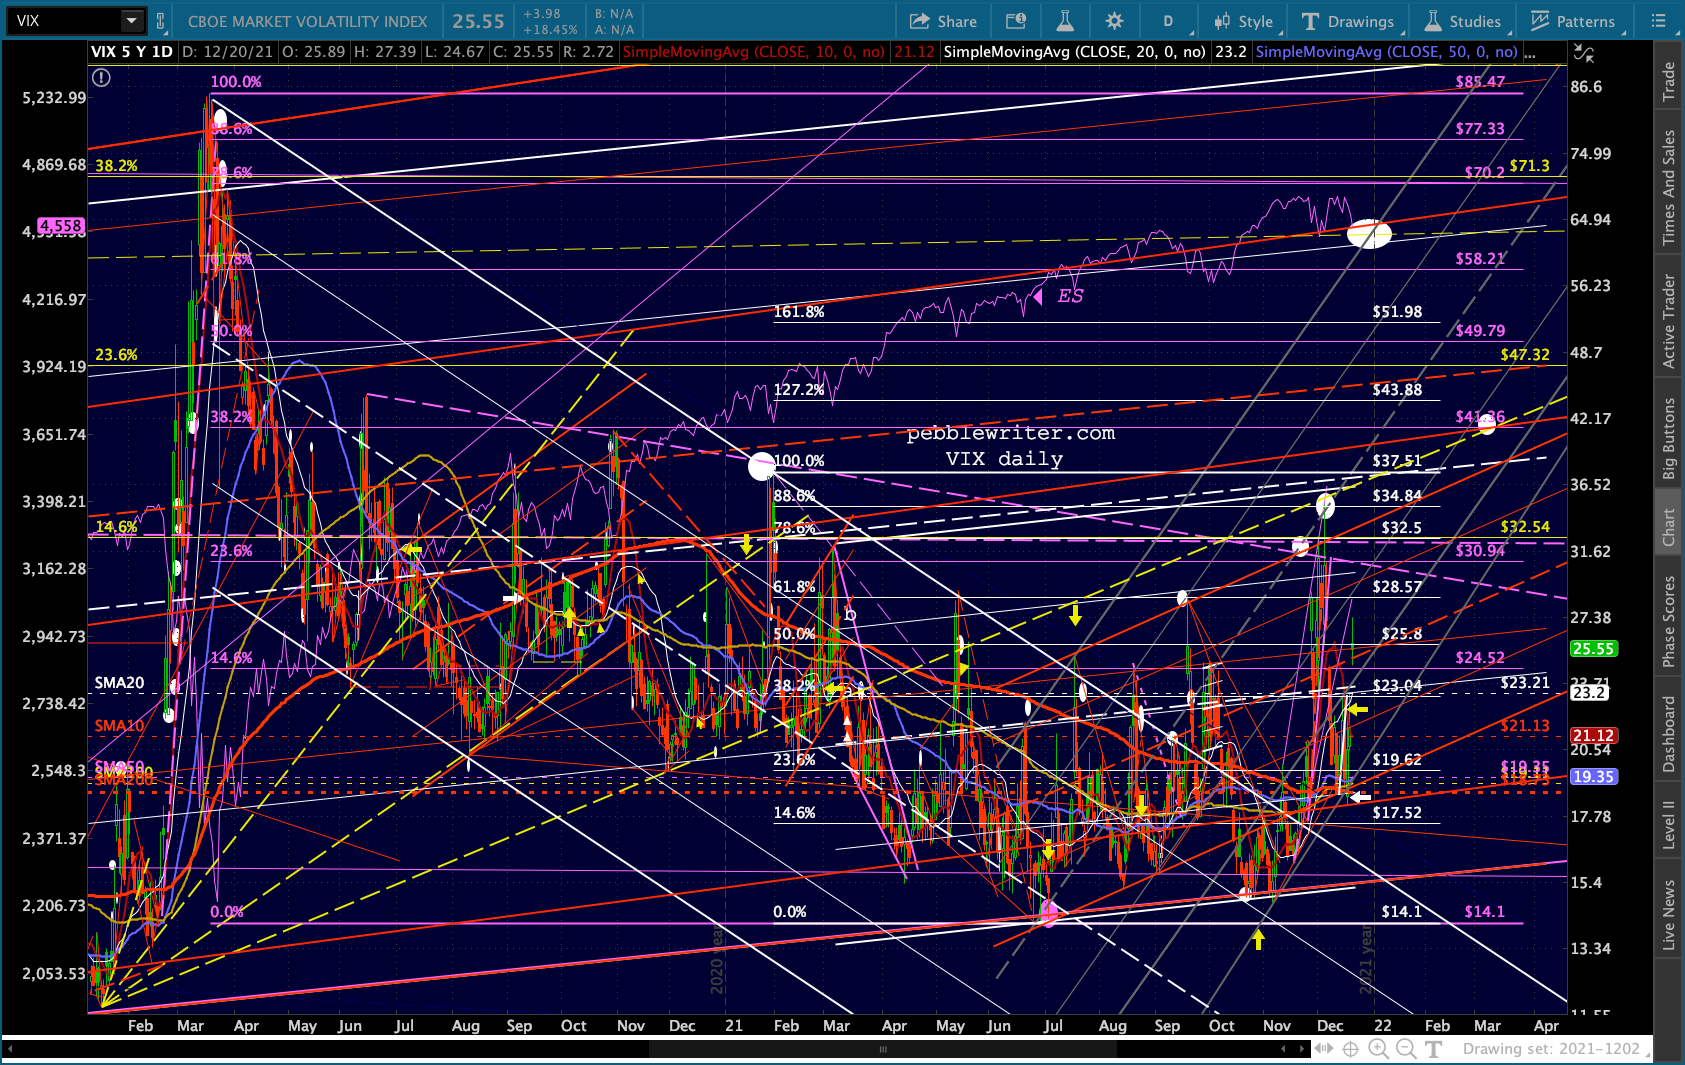Switch to the Active Trader sidebar tab
Image resolution: width=1685 pixels, height=1065 pixels.
1668,321
